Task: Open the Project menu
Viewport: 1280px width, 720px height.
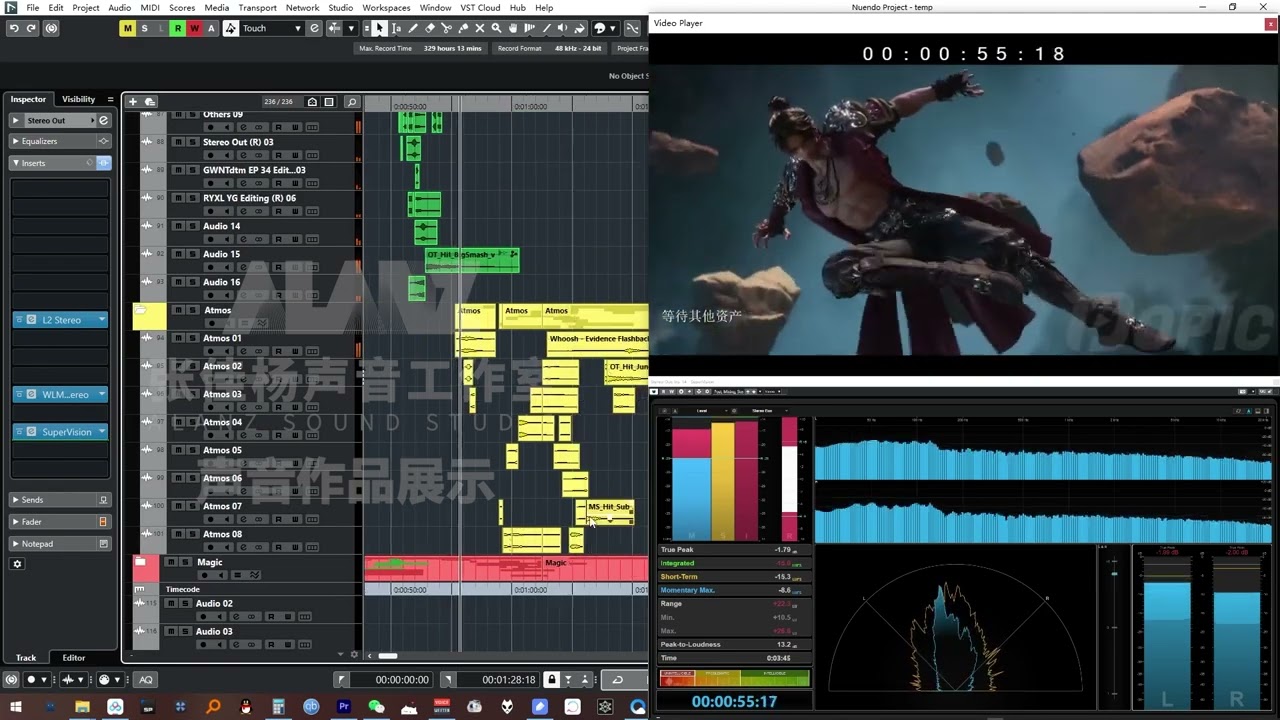Action: pos(85,7)
